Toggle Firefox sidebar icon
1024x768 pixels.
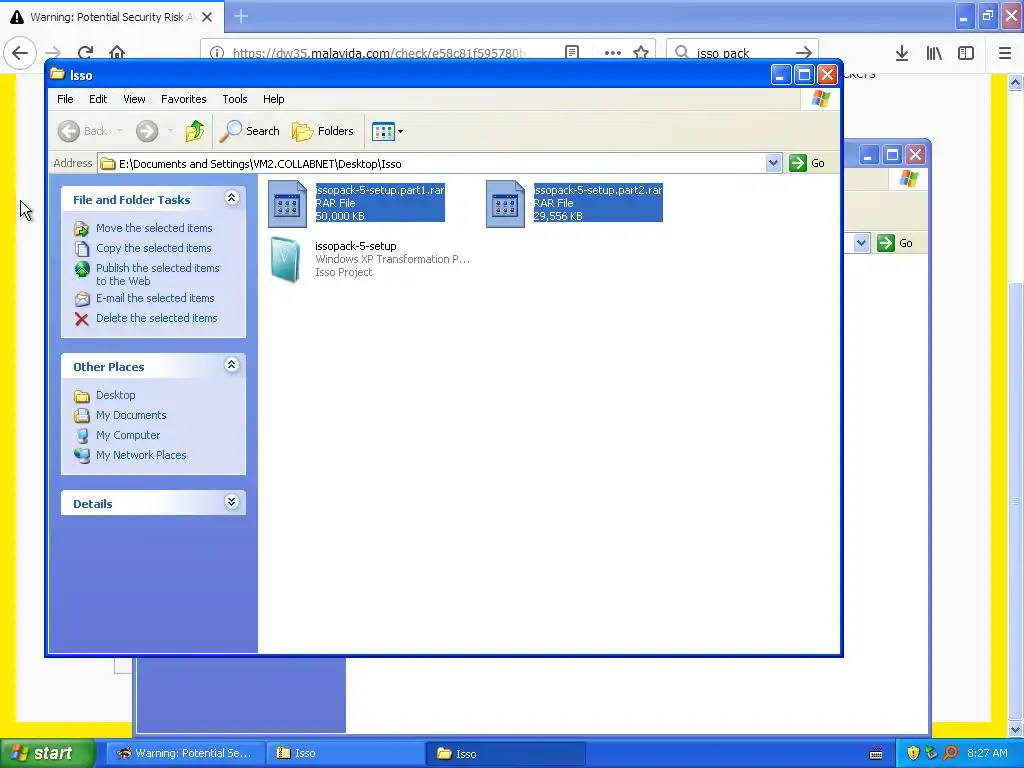click(x=966, y=53)
